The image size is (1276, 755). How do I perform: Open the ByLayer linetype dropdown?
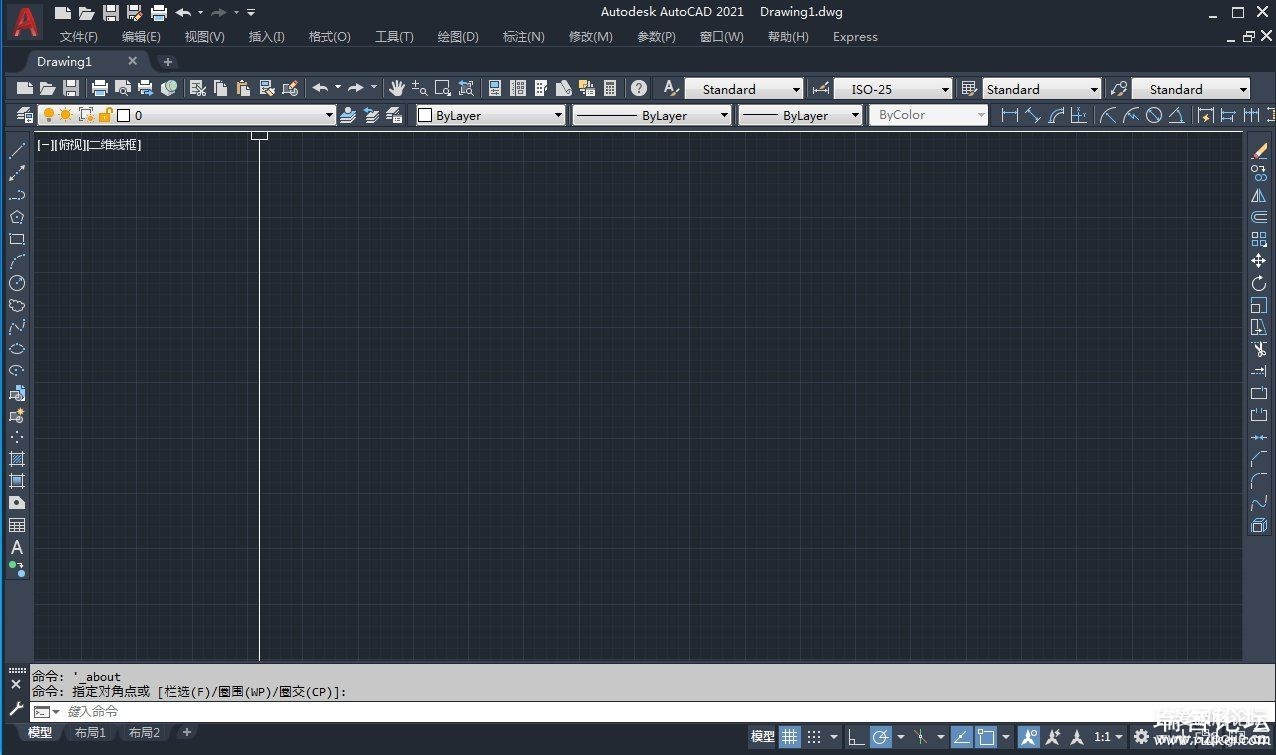(725, 115)
